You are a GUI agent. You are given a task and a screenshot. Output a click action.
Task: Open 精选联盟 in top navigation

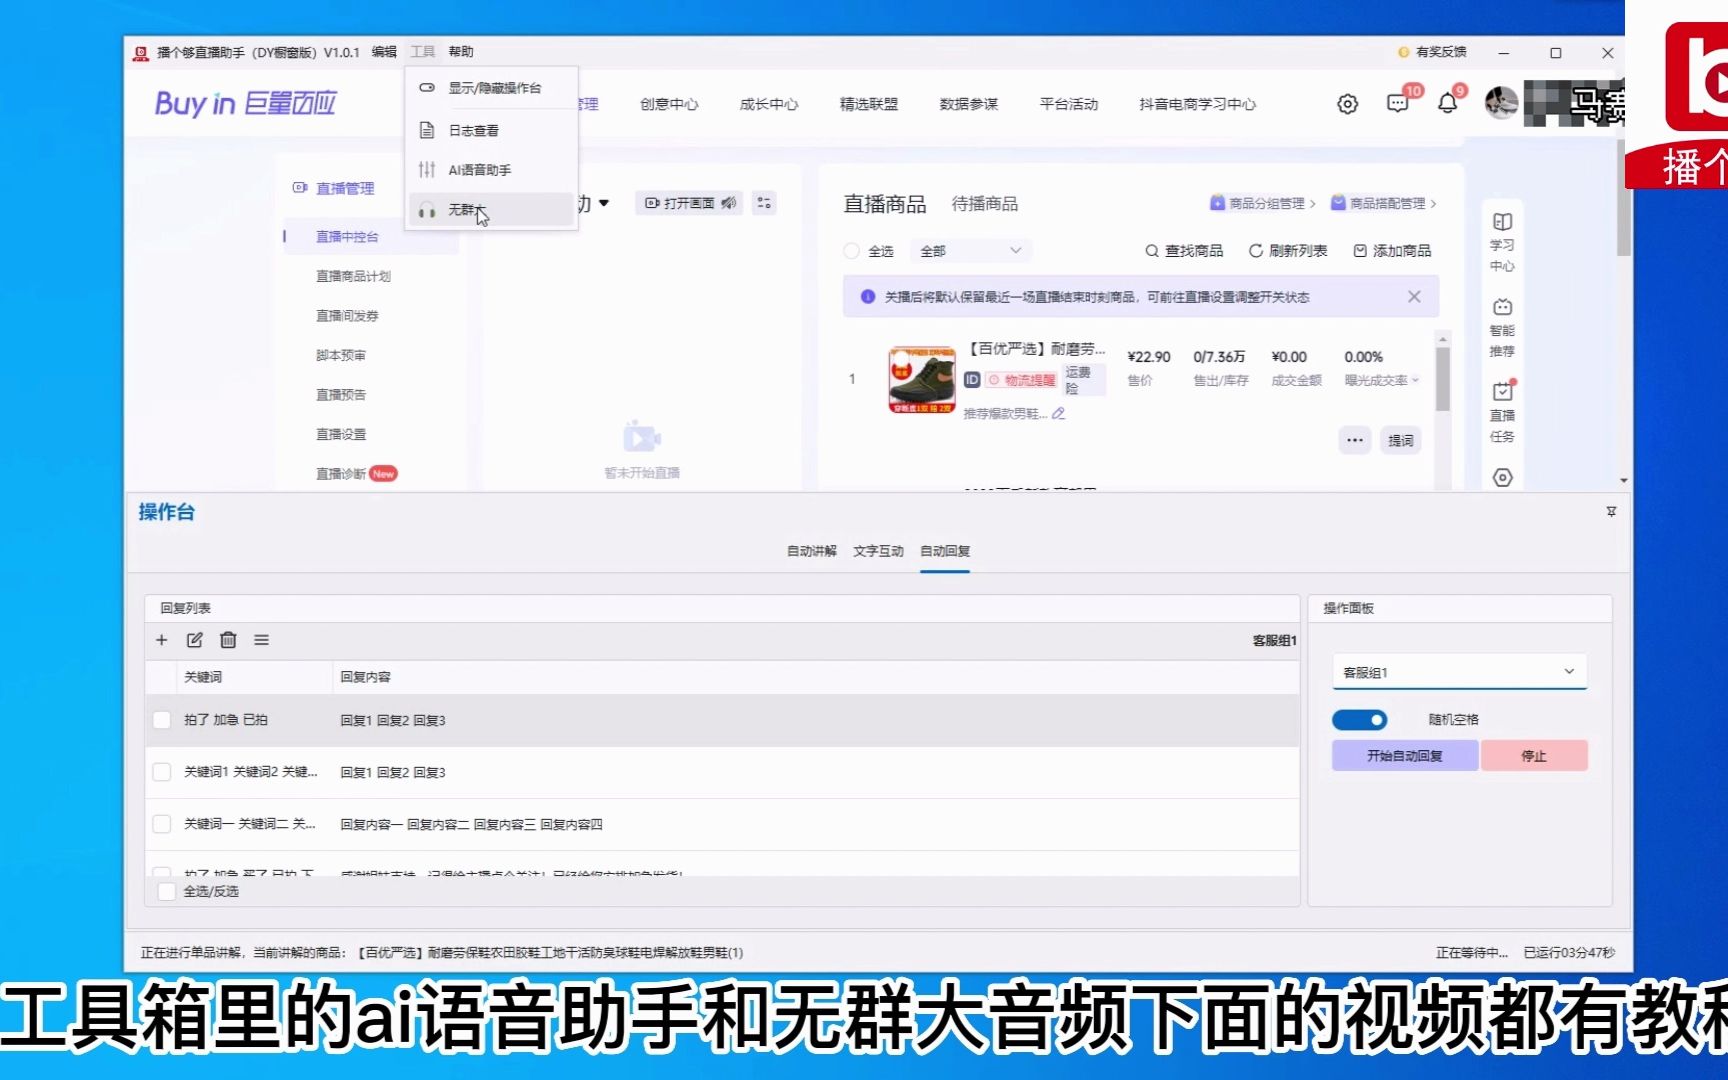point(869,104)
